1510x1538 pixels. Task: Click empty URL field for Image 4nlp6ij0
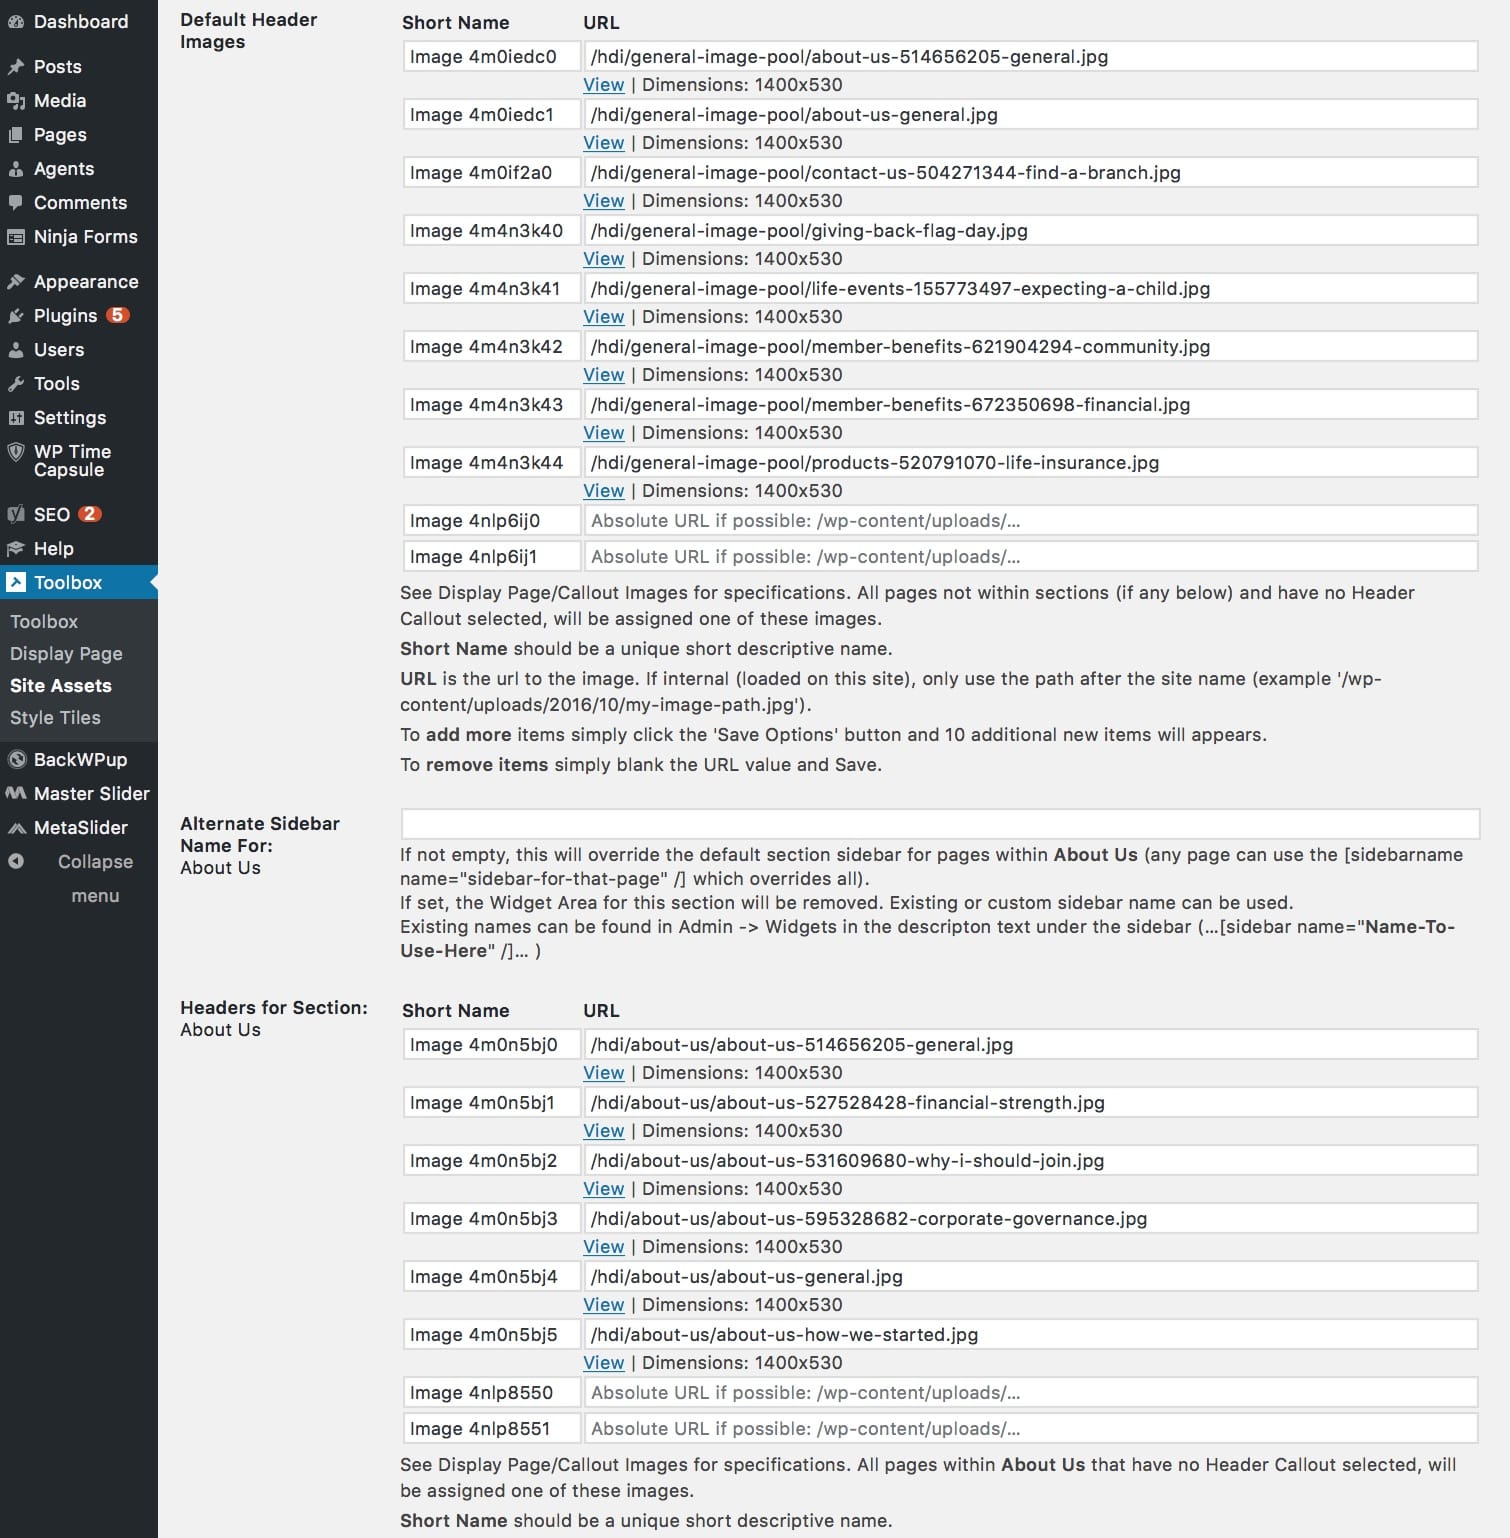tap(1030, 521)
